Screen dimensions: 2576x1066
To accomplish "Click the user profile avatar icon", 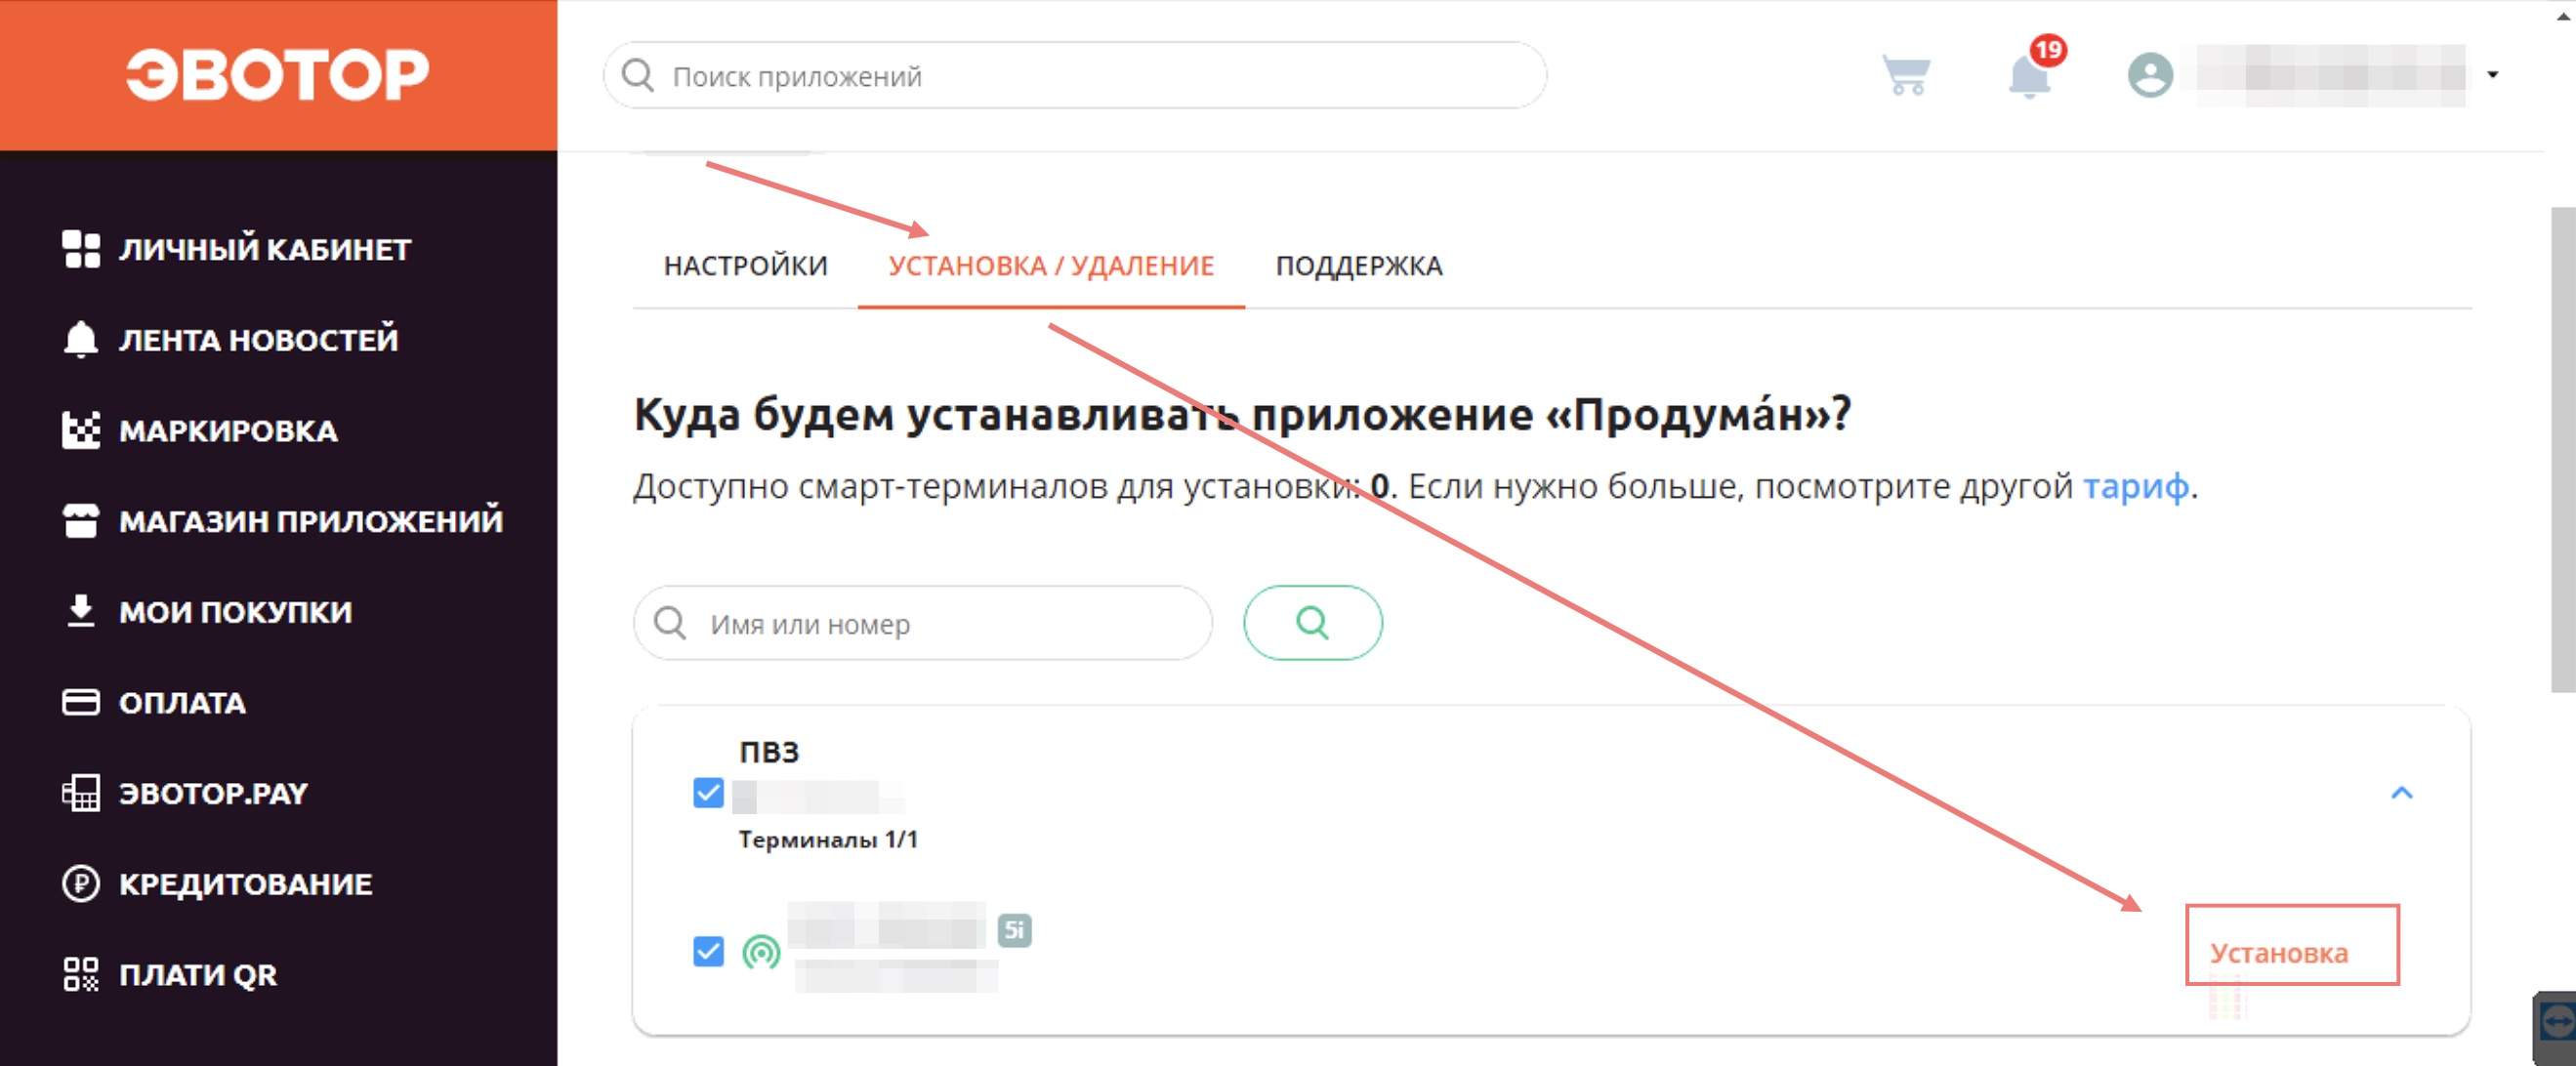I will coord(2150,75).
